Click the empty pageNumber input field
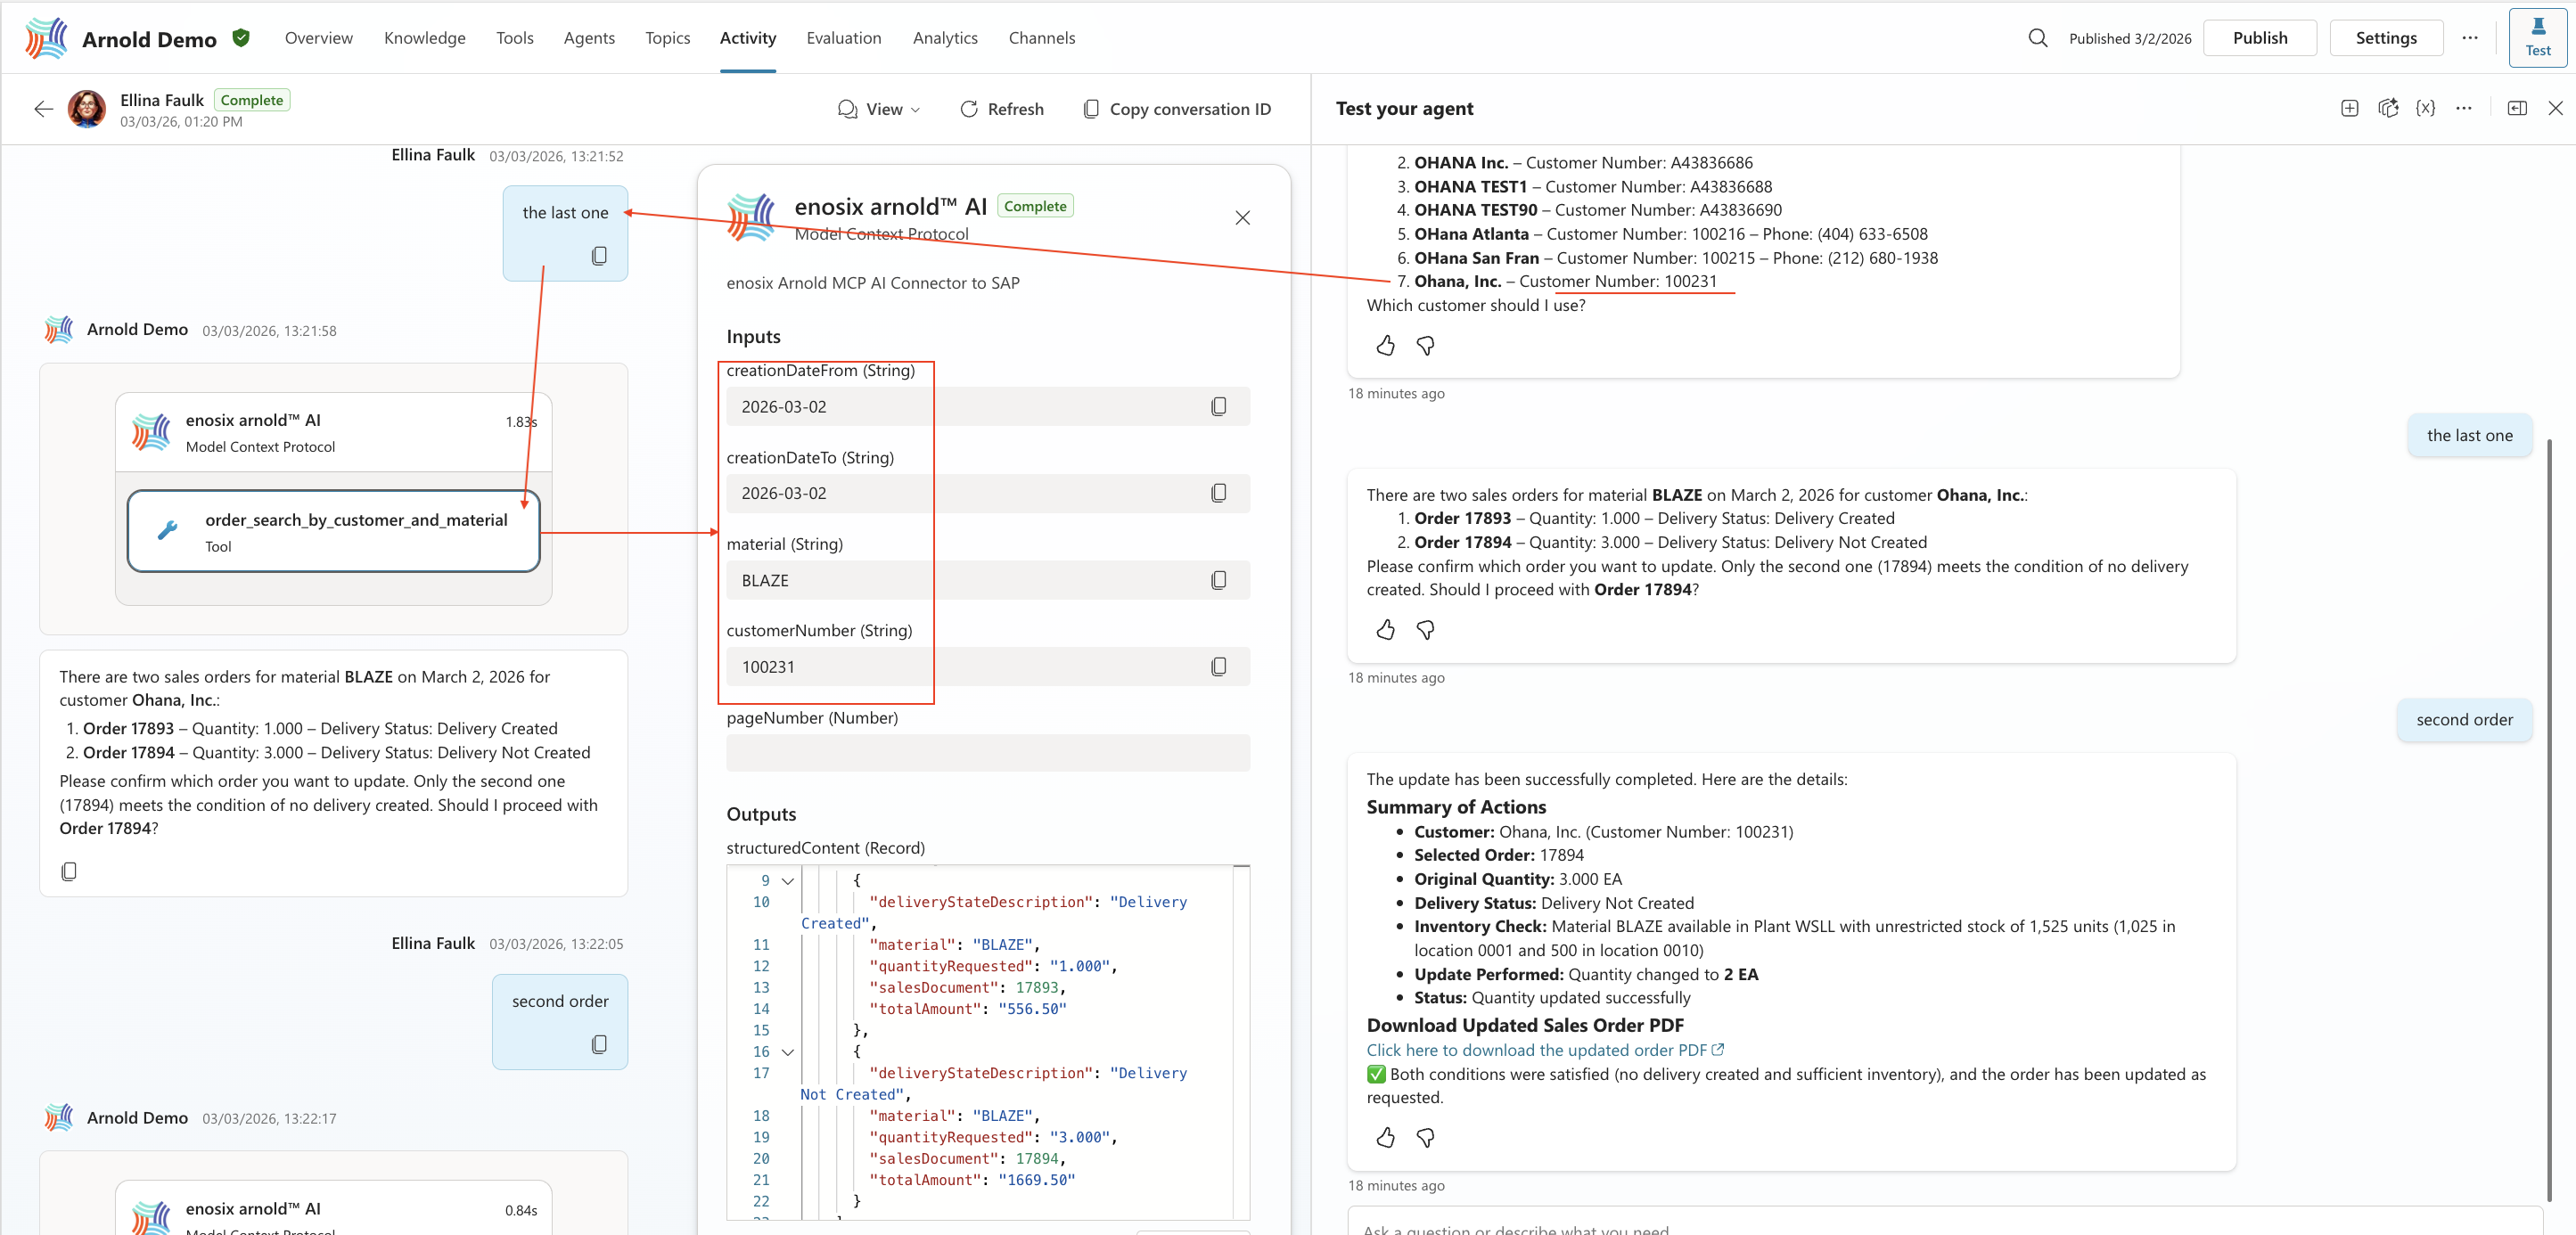The image size is (2576, 1235). coord(987,753)
